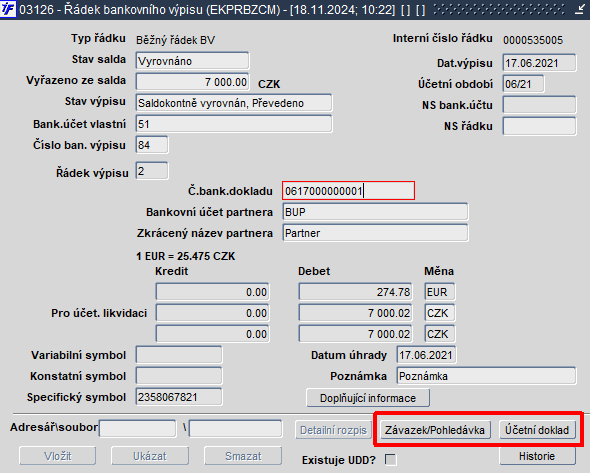590x473 pixels.
Task: Click the Poznámka field
Action: click(486, 376)
